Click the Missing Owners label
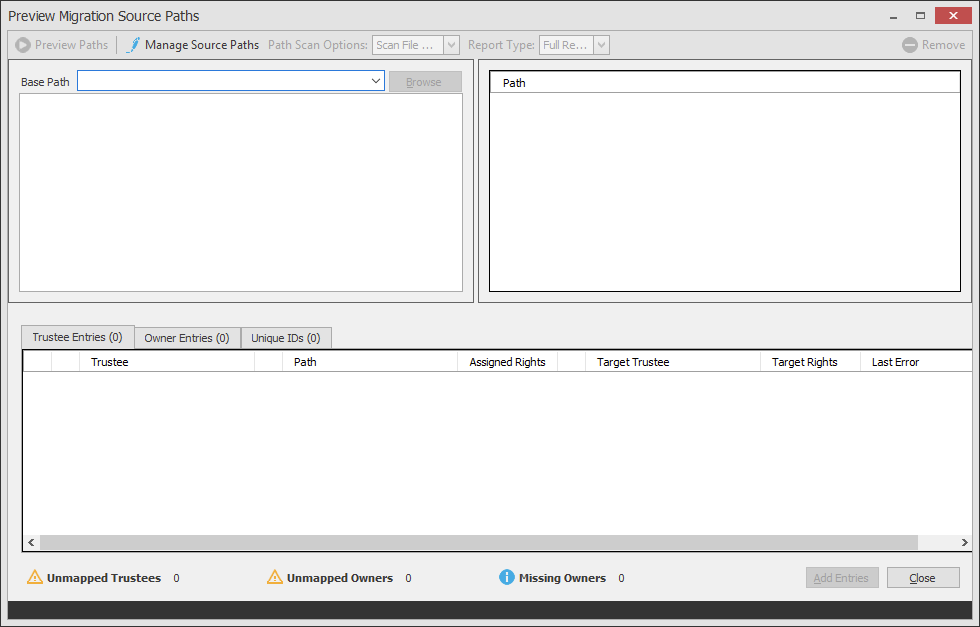The height and width of the screenshot is (627, 980). 562,578
